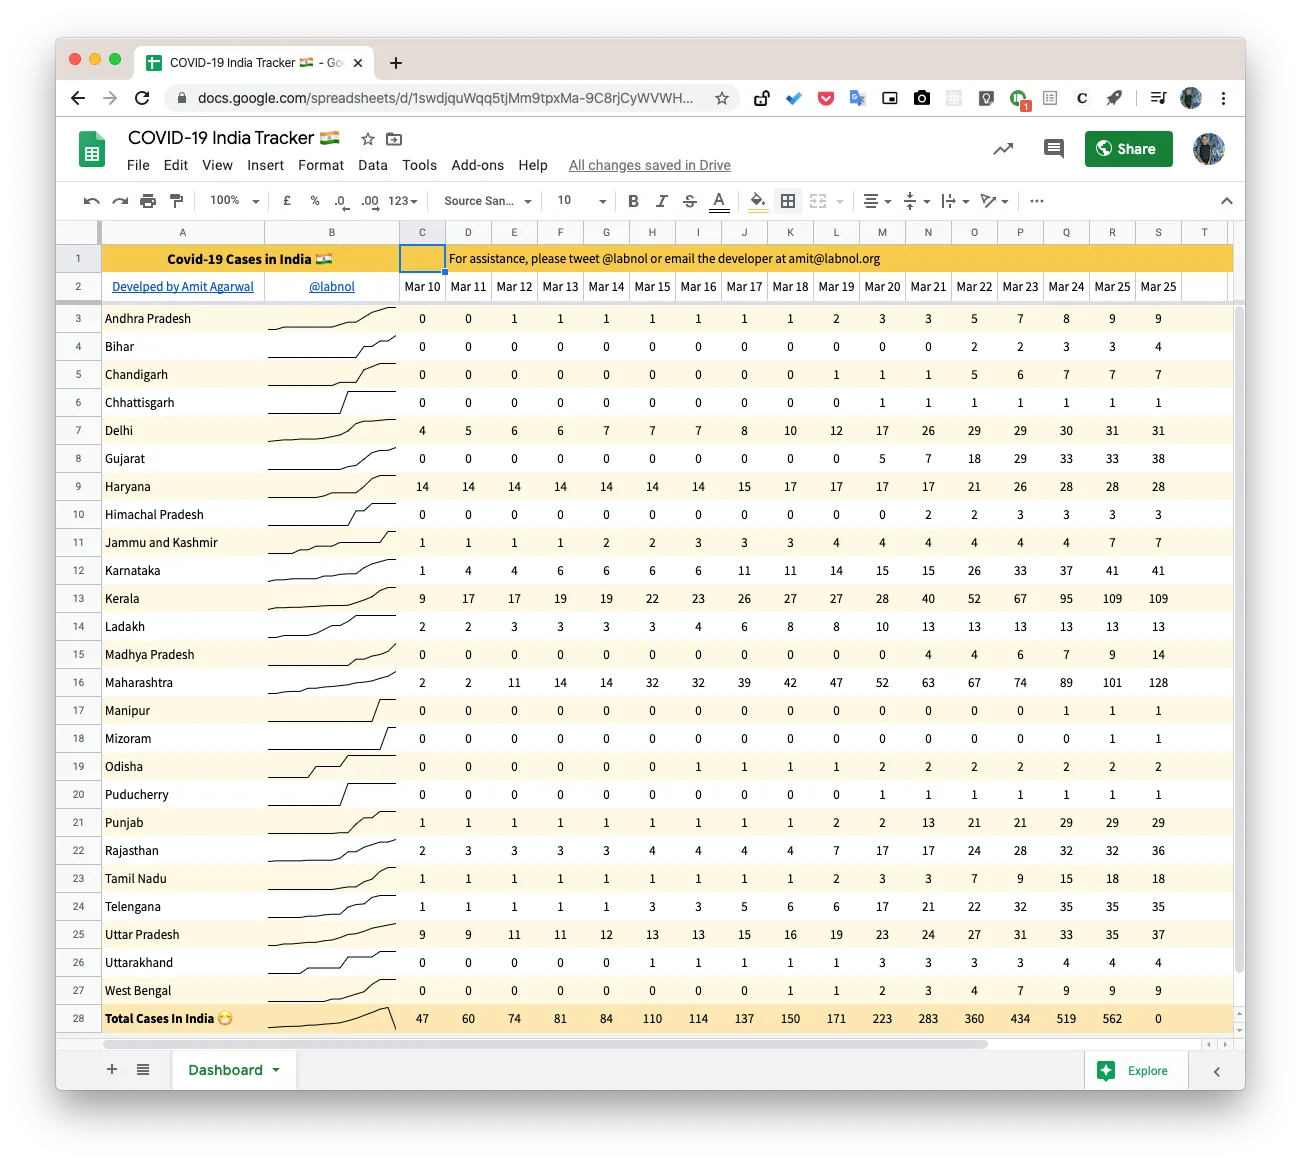Toggle bold formatting
The width and height of the screenshot is (1301, 1164).
633,201
